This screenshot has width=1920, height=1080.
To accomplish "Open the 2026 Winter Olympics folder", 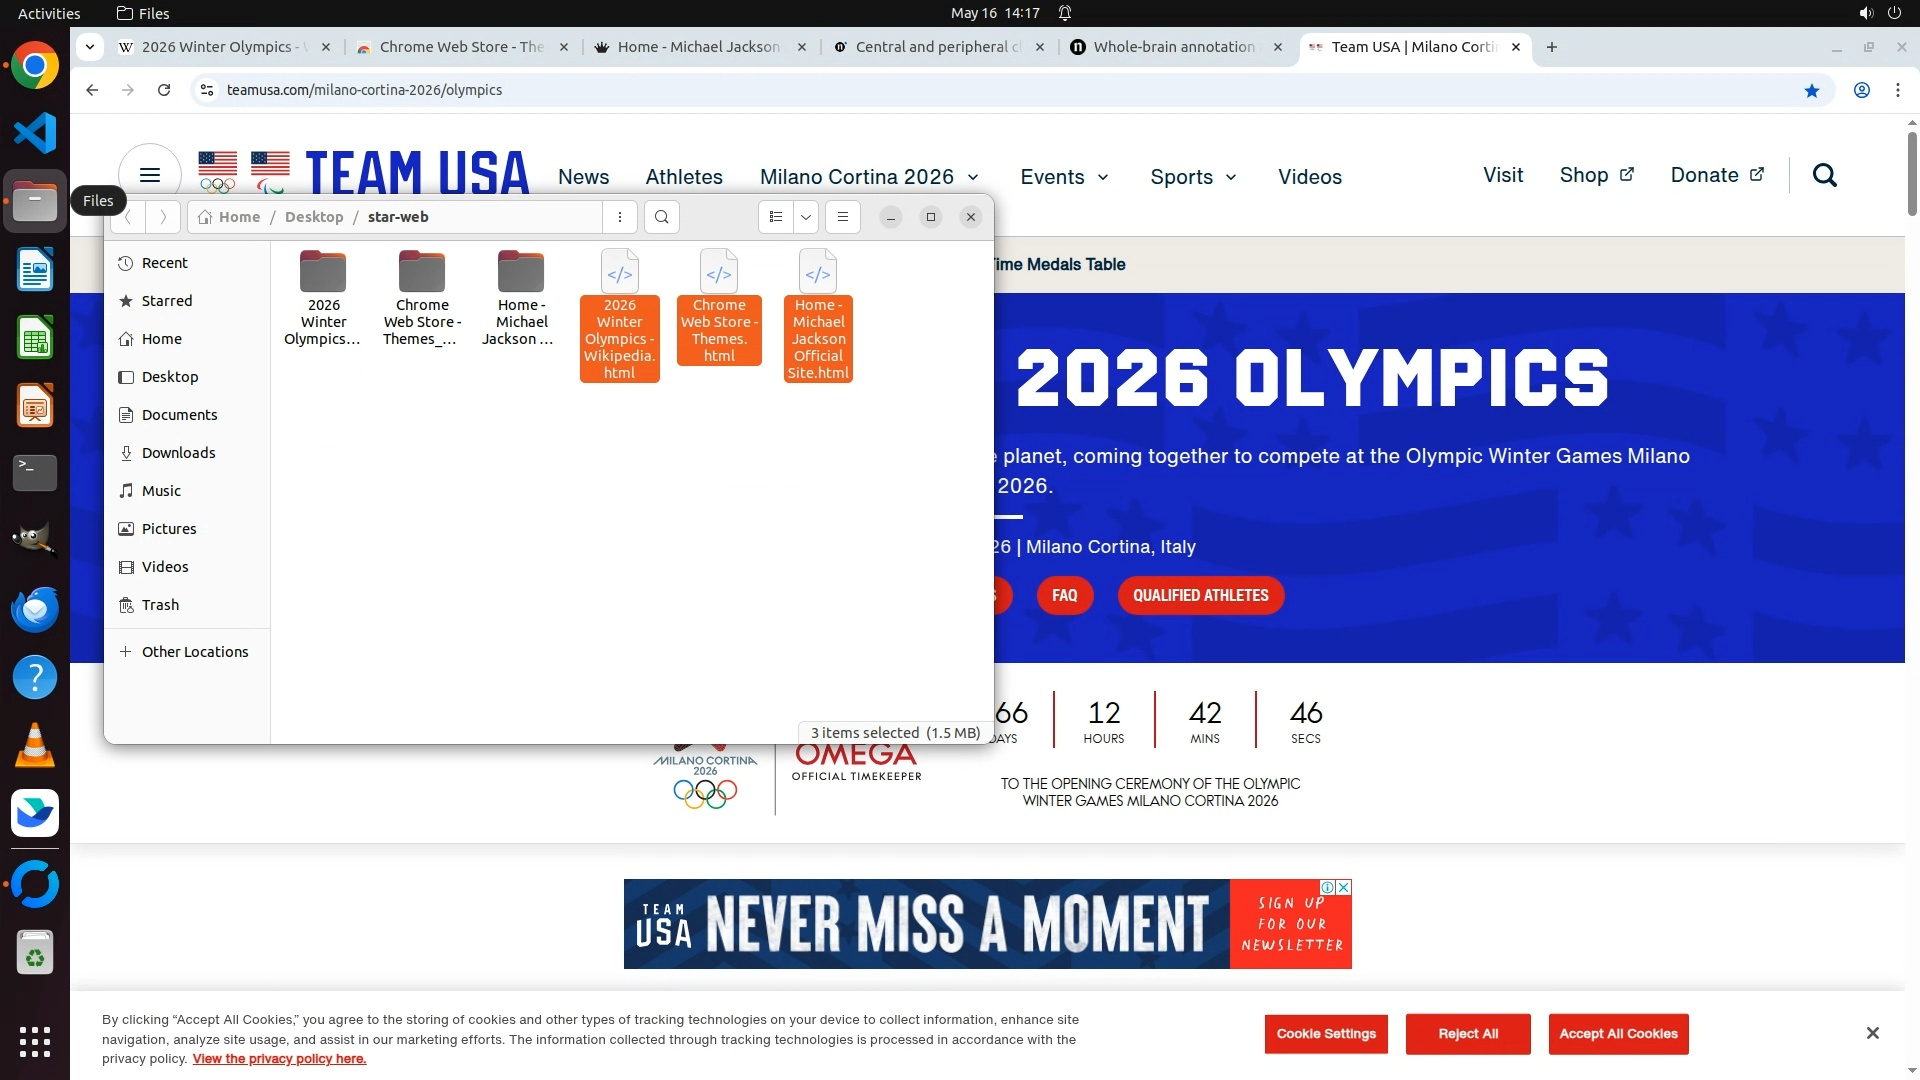I will (x=322, y=298).
